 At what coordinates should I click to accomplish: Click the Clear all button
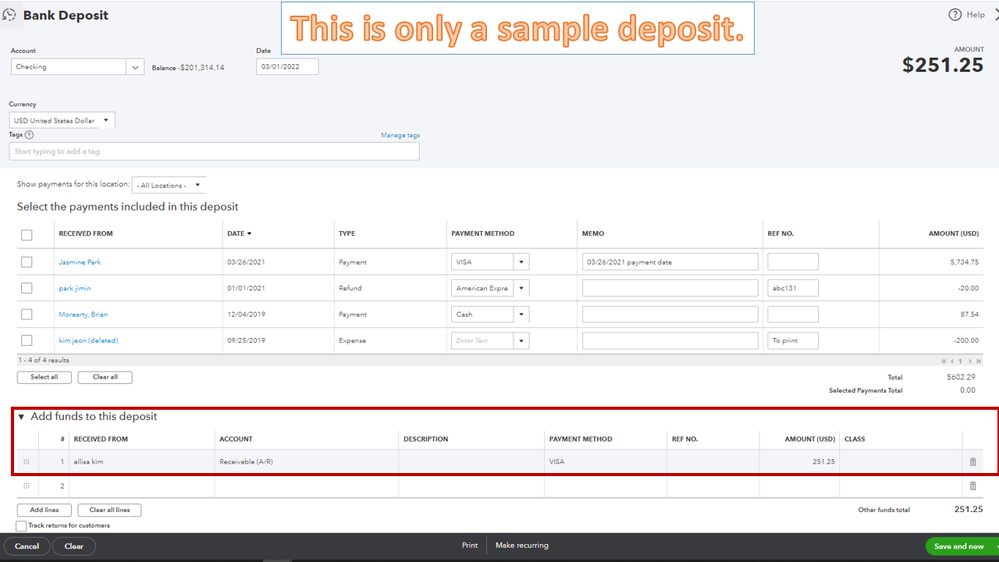[105, 377]
